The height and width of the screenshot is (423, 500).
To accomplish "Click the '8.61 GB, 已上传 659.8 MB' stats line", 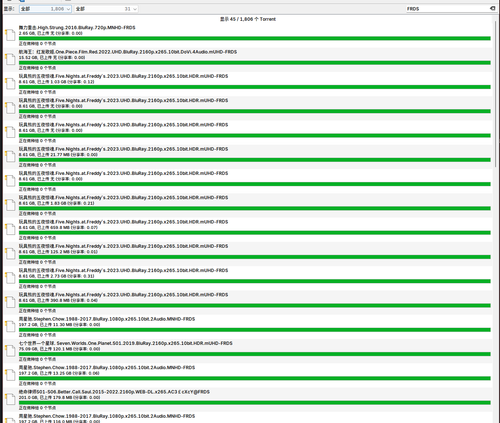I will pyautogui.click(x=58, y=228).
